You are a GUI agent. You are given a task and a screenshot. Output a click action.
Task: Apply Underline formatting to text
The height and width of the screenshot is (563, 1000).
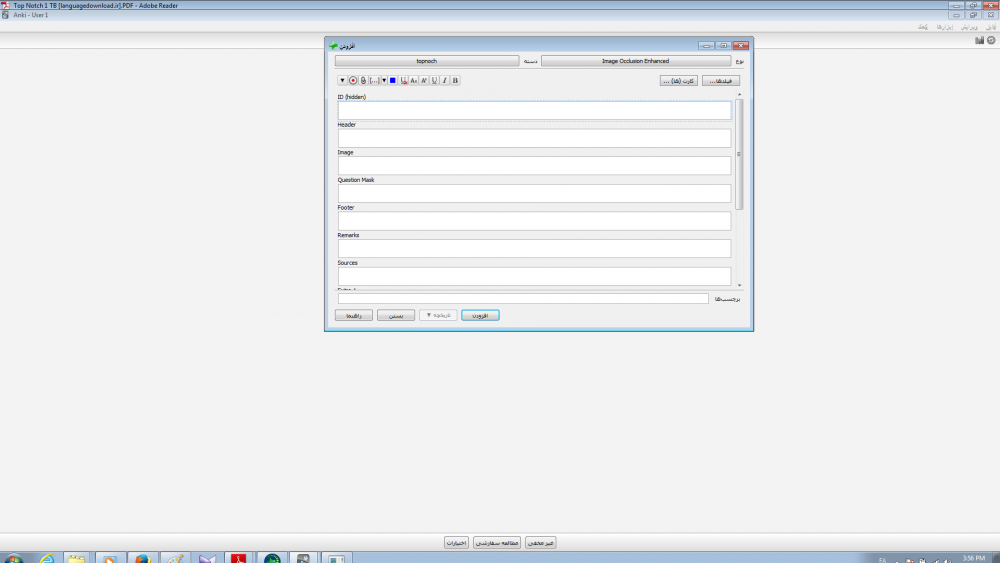point(434,80)
